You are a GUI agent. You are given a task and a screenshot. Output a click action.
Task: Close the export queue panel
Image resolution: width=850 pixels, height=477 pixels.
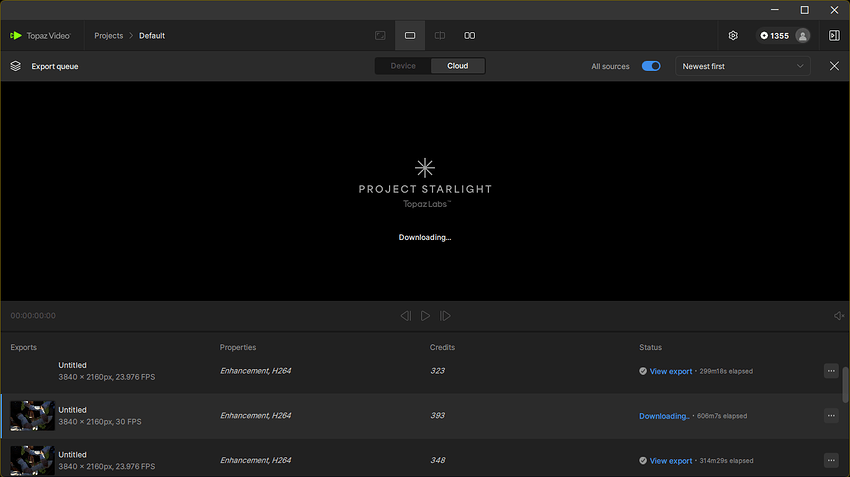[834, 66]
